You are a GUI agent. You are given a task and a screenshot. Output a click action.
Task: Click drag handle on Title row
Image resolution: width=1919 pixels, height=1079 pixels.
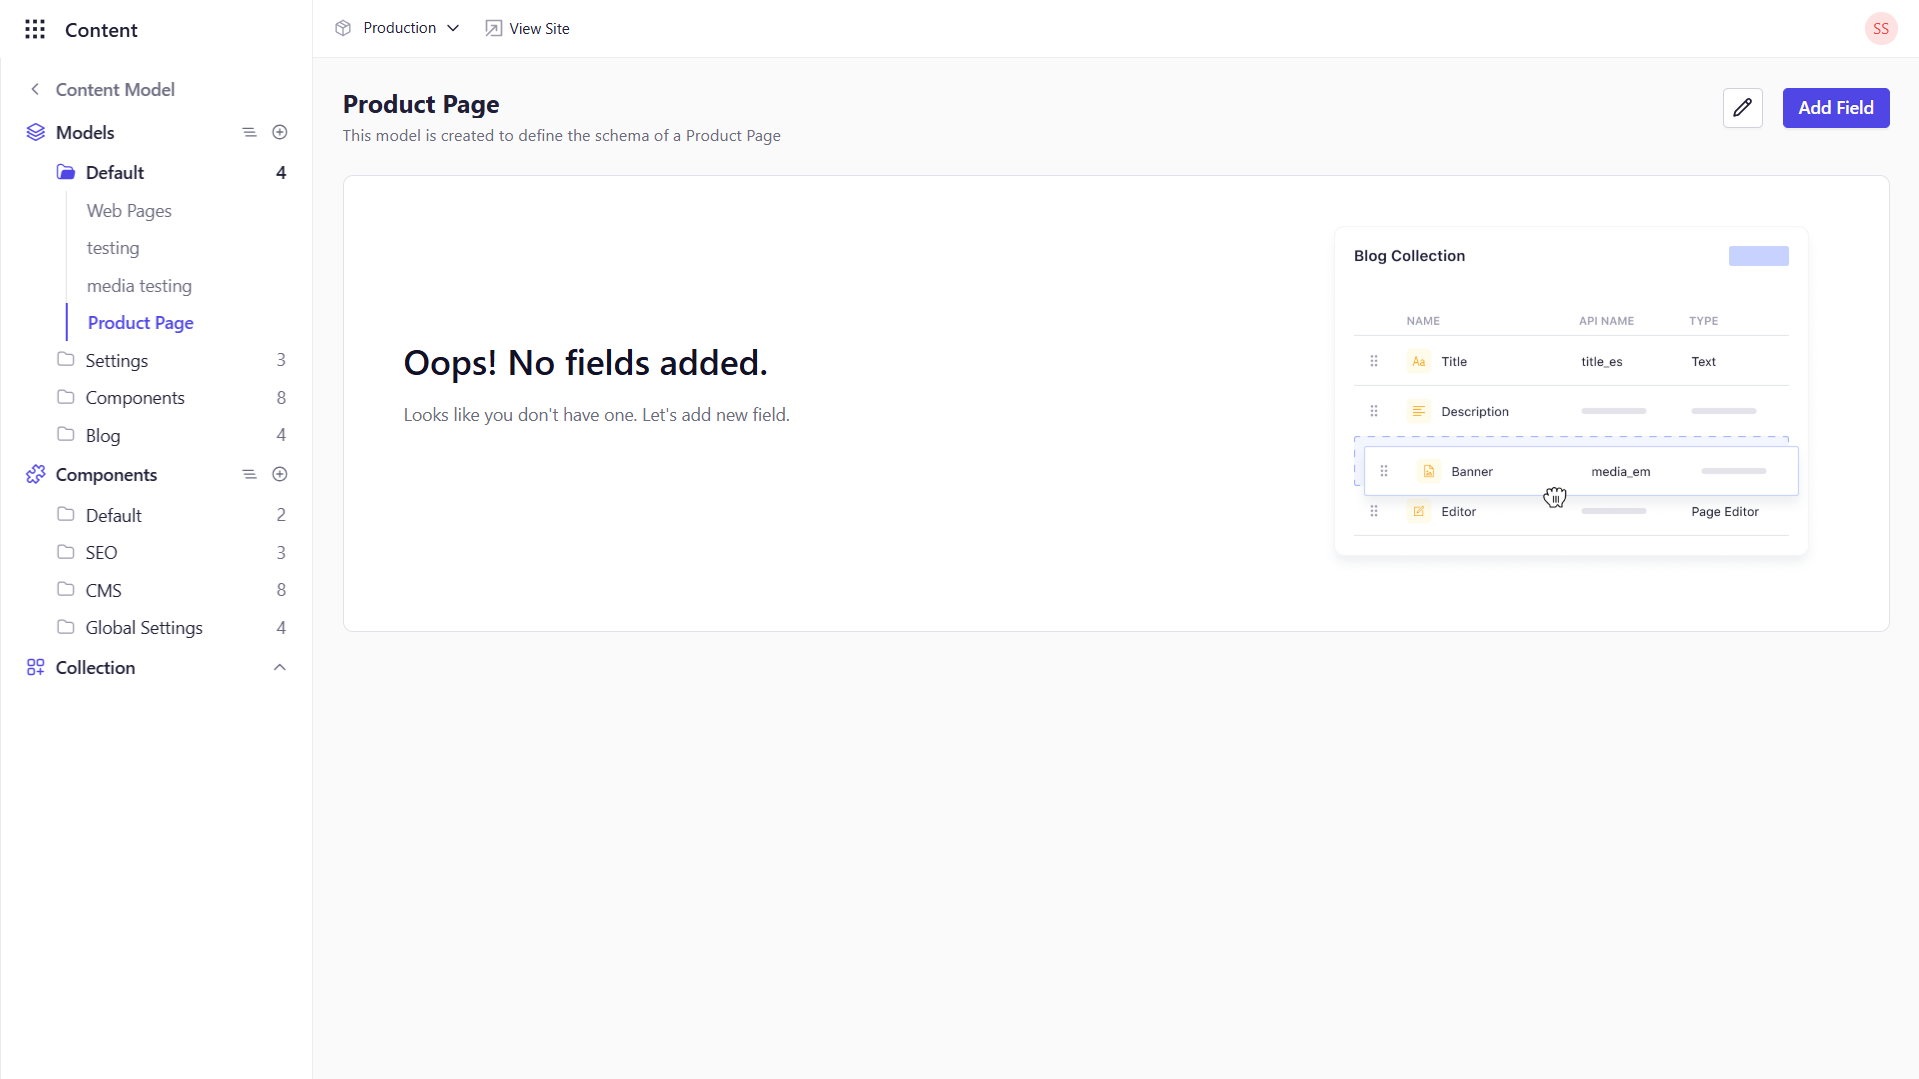tap(1374, 361)
